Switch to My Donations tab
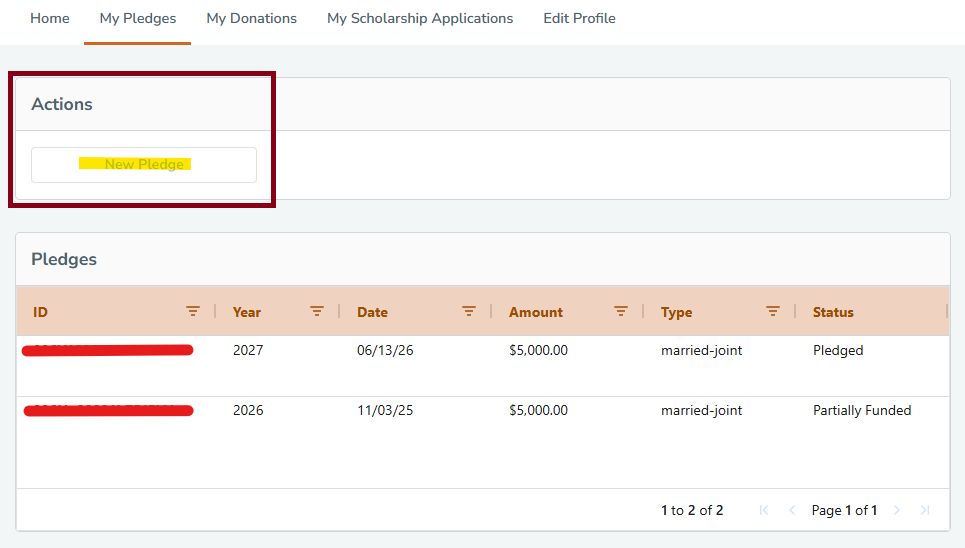 click(251, 18)
